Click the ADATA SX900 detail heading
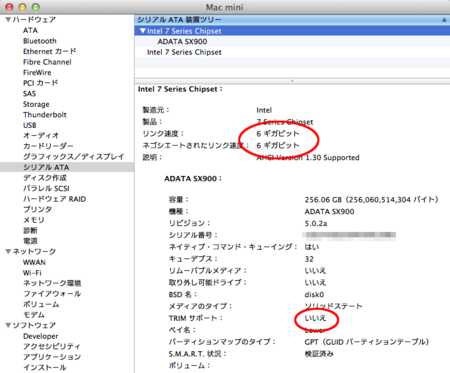This screenshot has height=373, width=450. point(193,179)
